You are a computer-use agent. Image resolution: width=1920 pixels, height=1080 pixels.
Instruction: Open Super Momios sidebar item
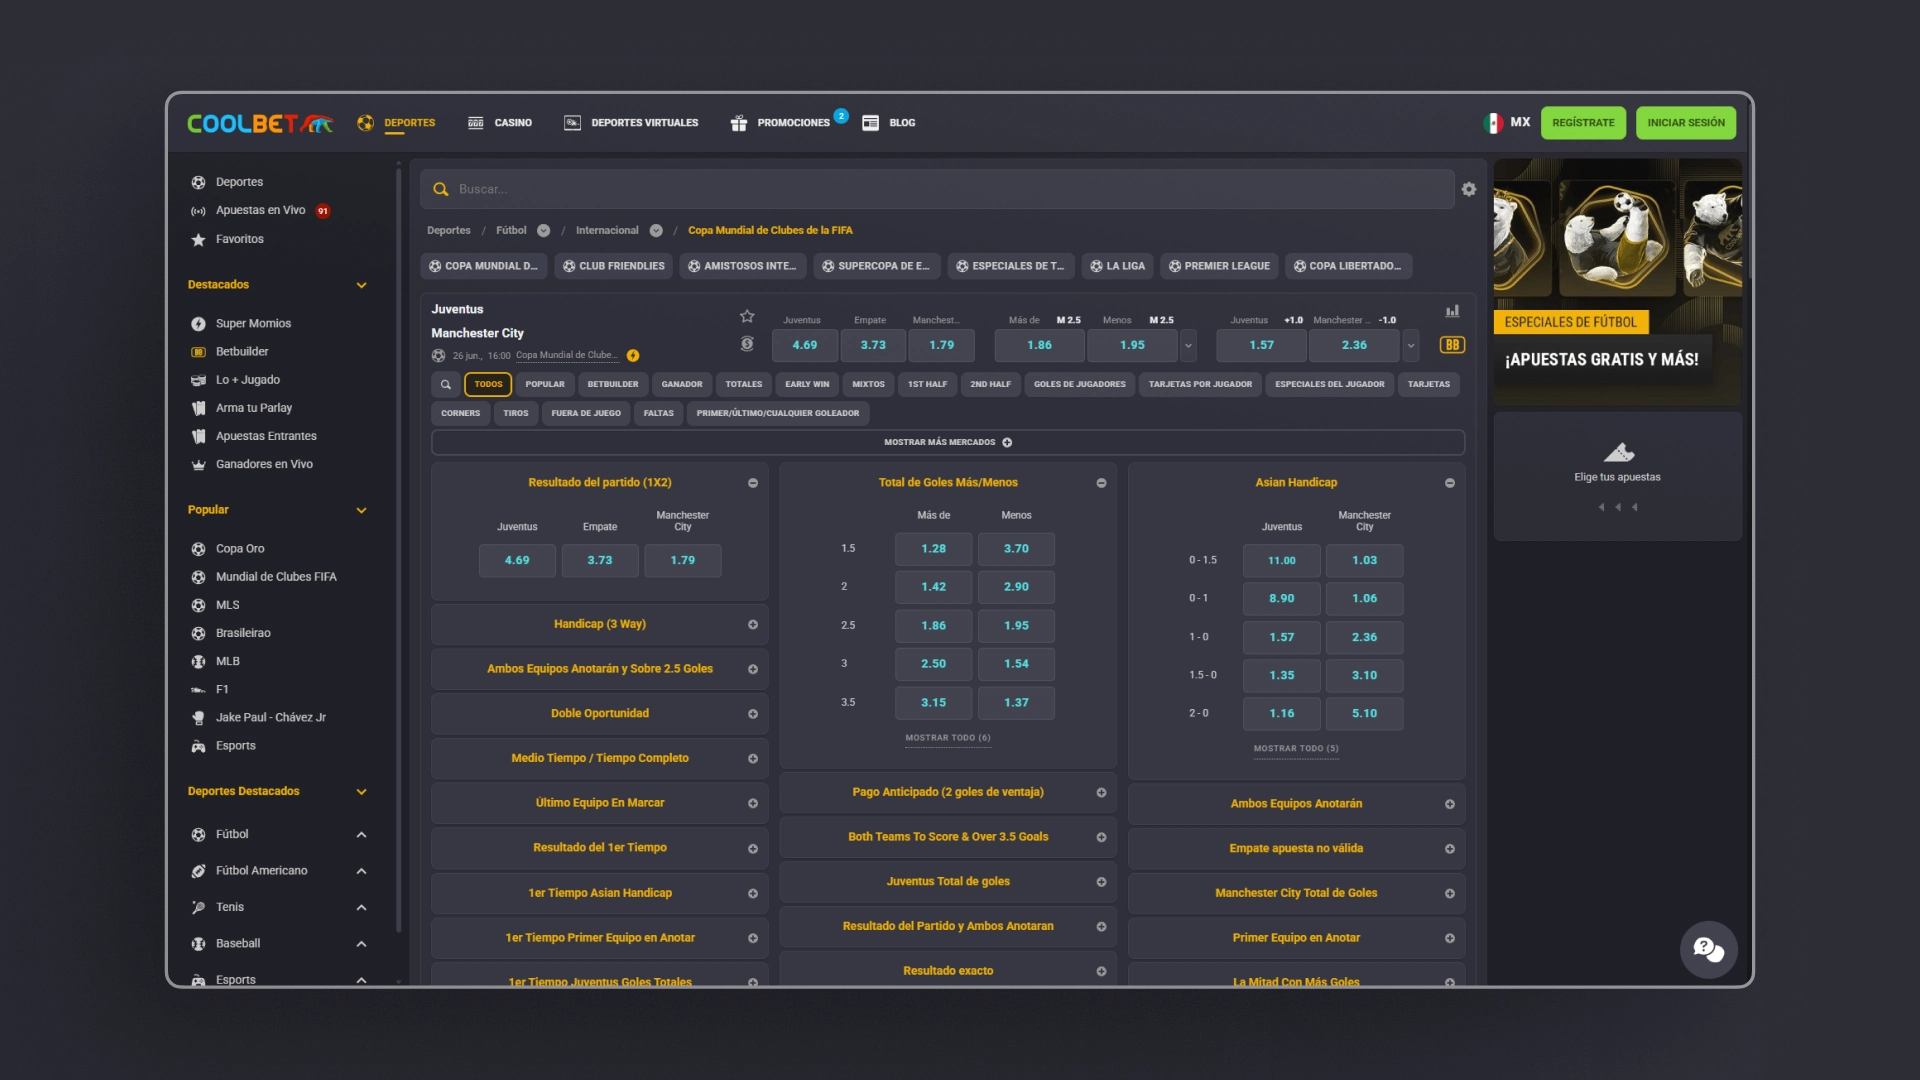click(253, 324)
